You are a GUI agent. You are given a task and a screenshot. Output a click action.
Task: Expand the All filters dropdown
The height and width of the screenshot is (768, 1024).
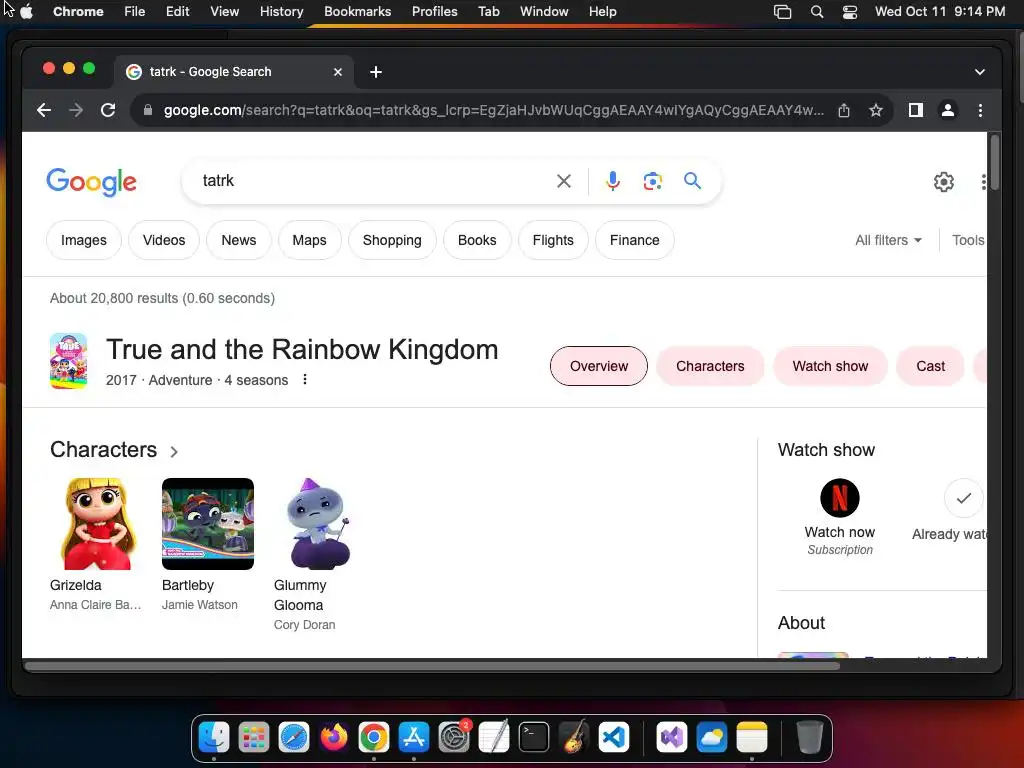coord(888,240)
